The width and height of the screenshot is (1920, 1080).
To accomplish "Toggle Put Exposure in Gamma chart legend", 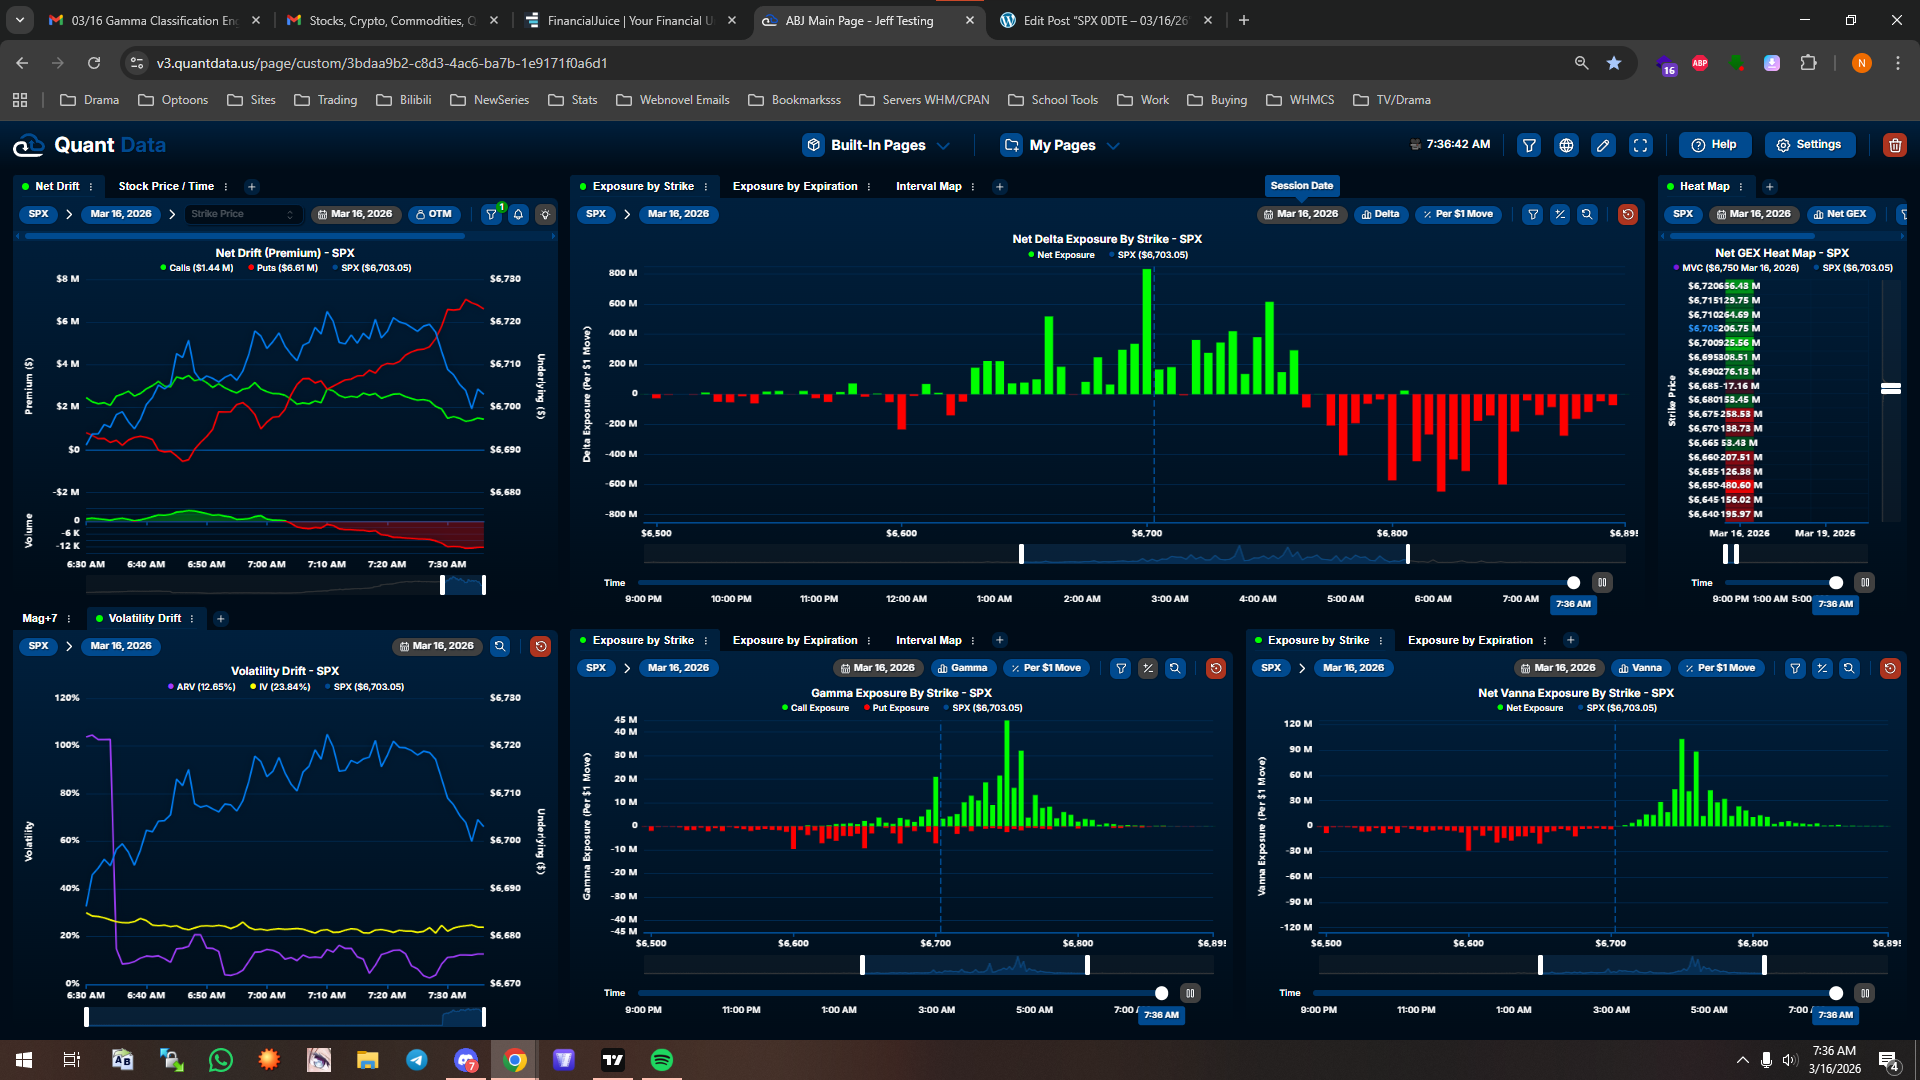I will click(896, 708).
